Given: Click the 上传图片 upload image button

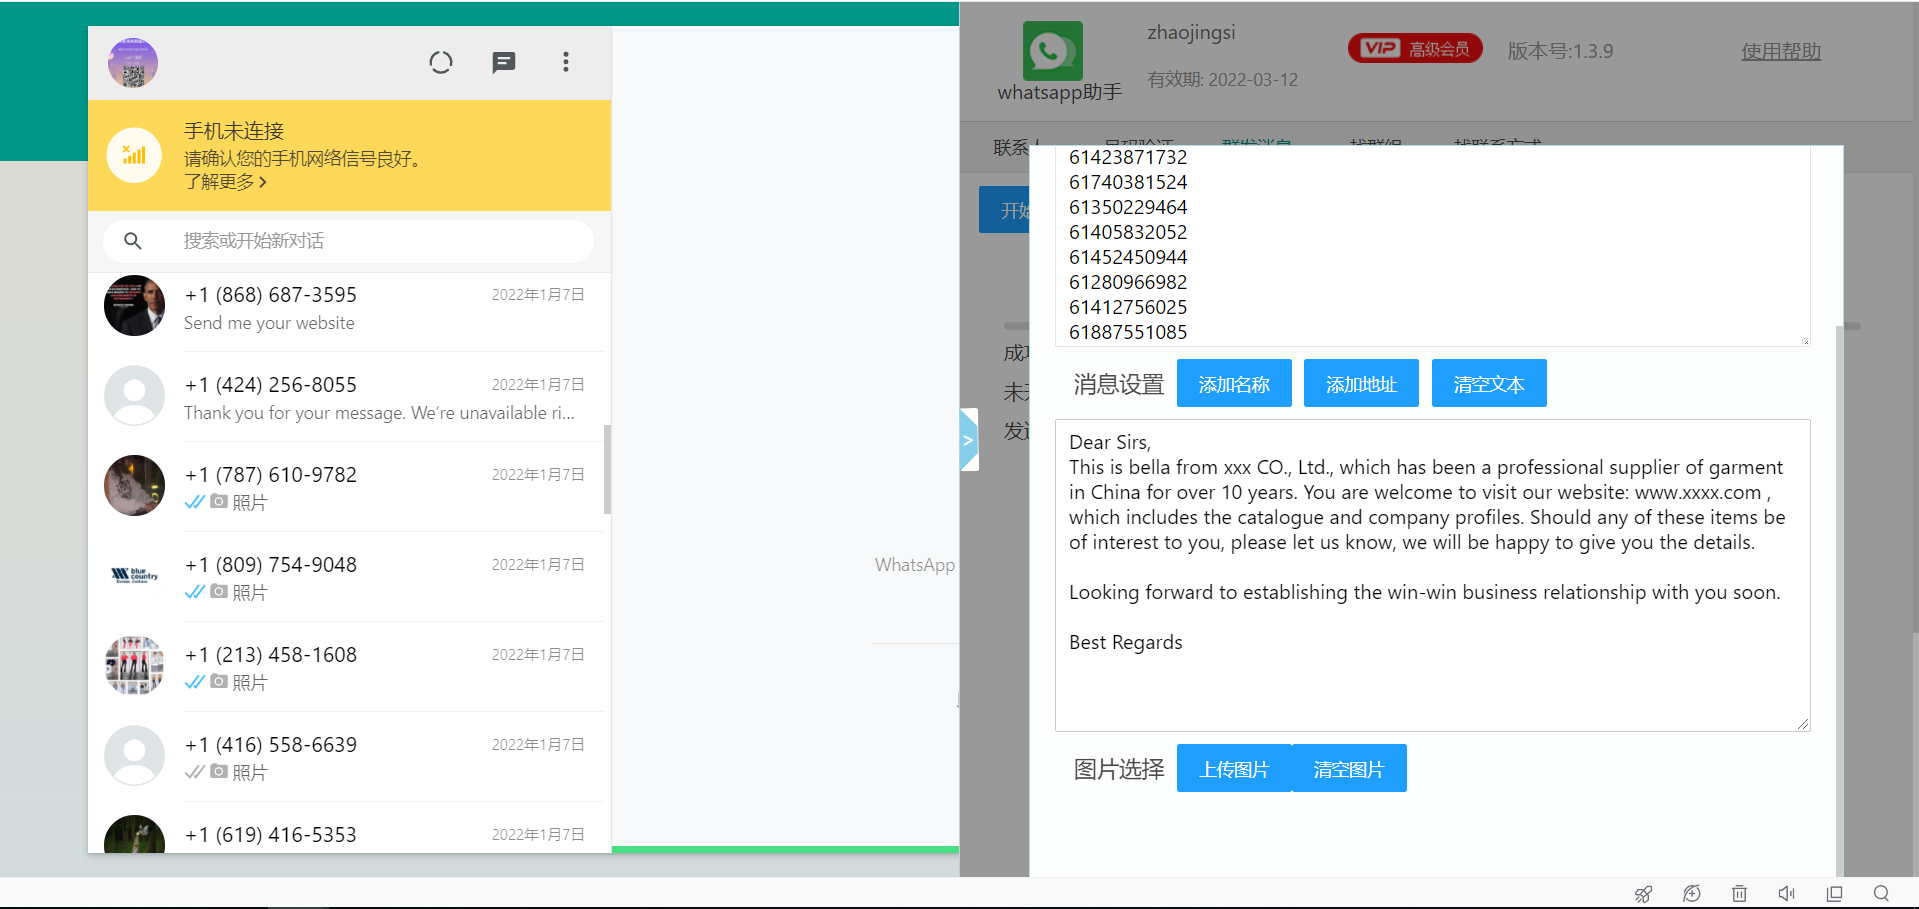Looking at the screenshot, I should pos(1234,769).
